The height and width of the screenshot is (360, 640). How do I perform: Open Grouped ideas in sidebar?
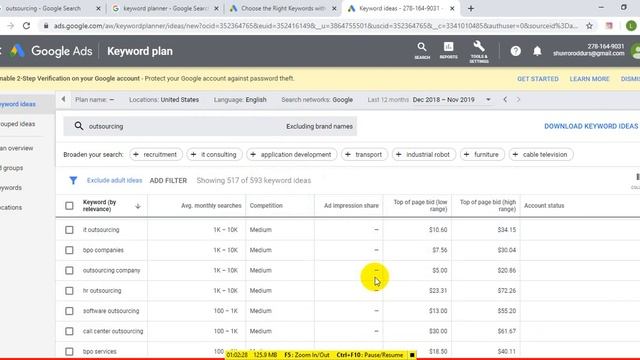18,124
